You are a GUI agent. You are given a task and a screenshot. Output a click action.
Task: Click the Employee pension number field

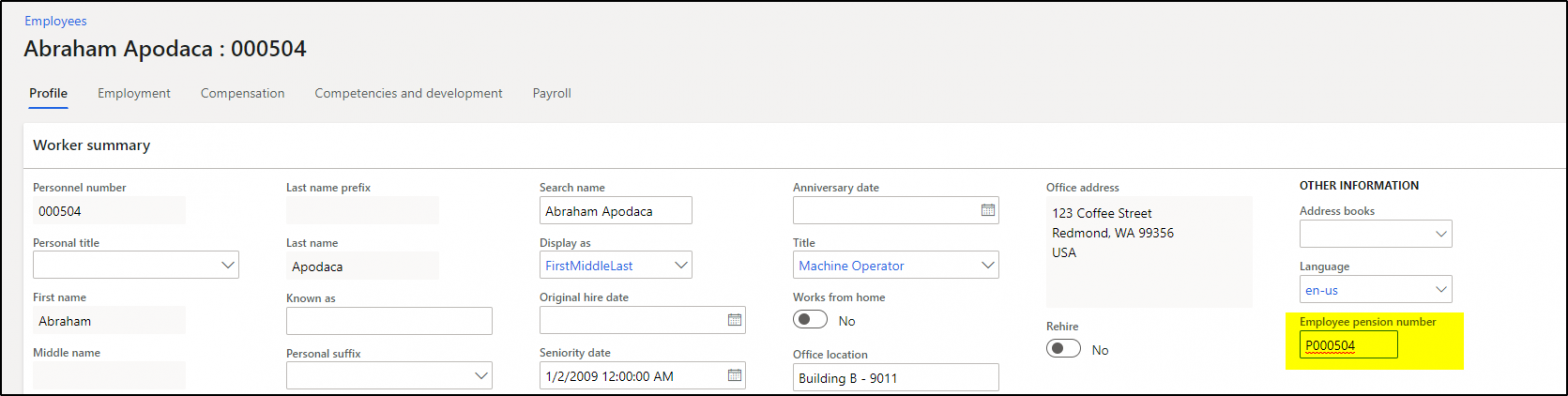(1348, 345)
